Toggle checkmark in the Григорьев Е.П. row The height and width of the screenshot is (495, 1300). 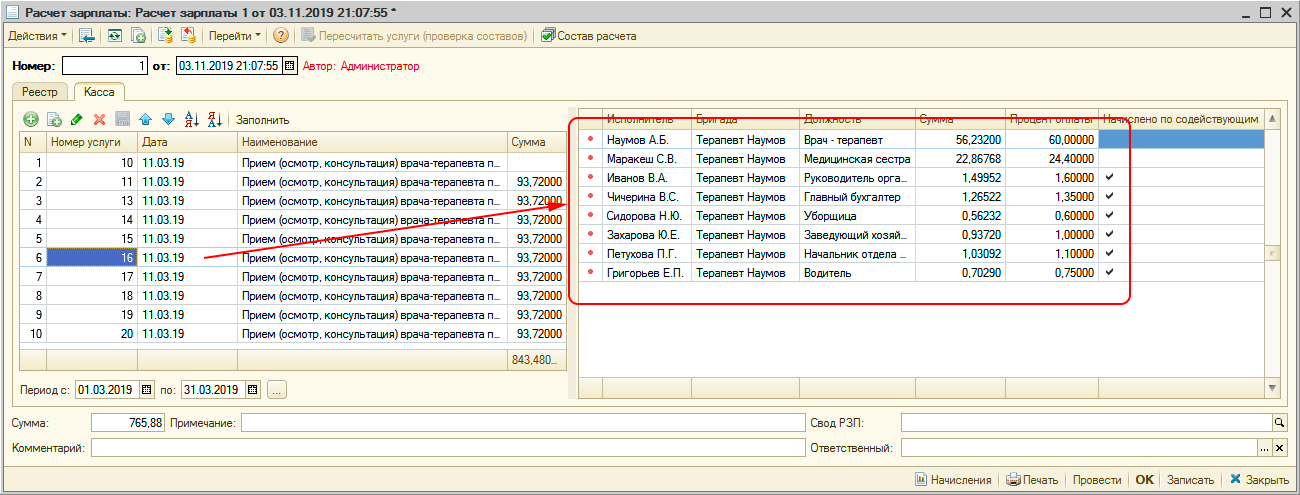(1108, 272)
